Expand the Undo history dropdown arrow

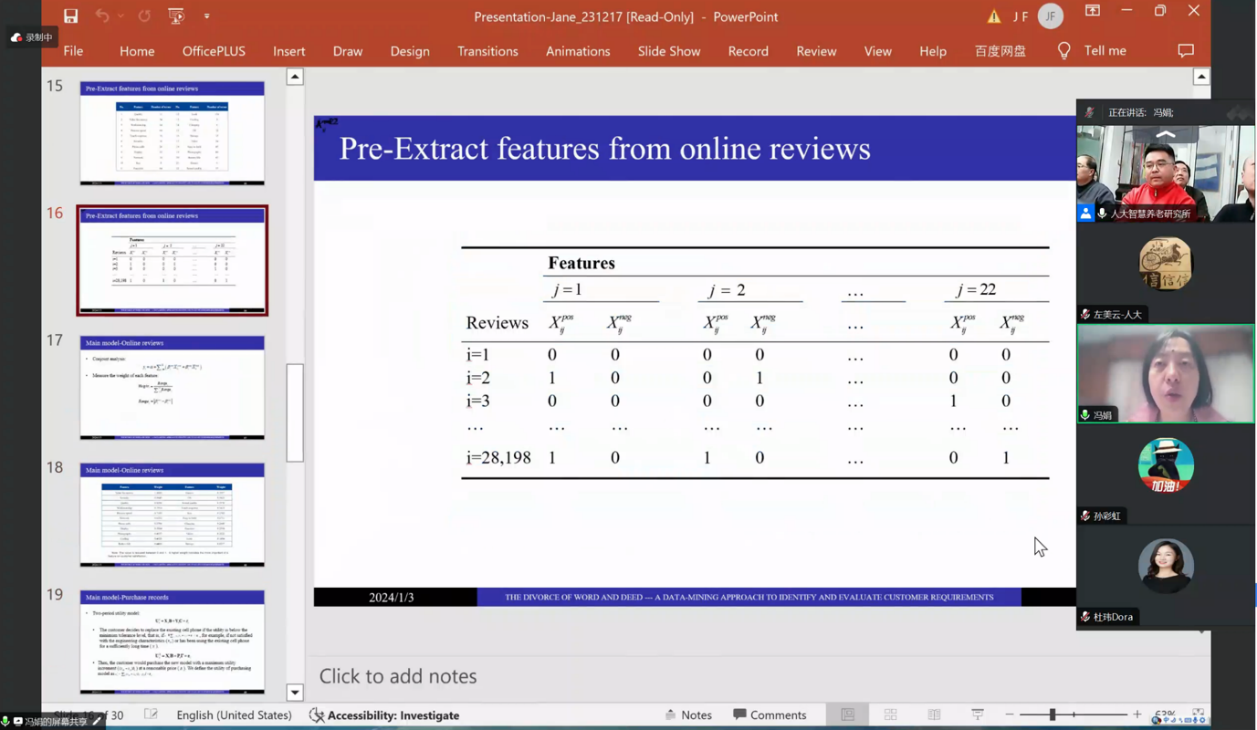[x=121, y=16]
